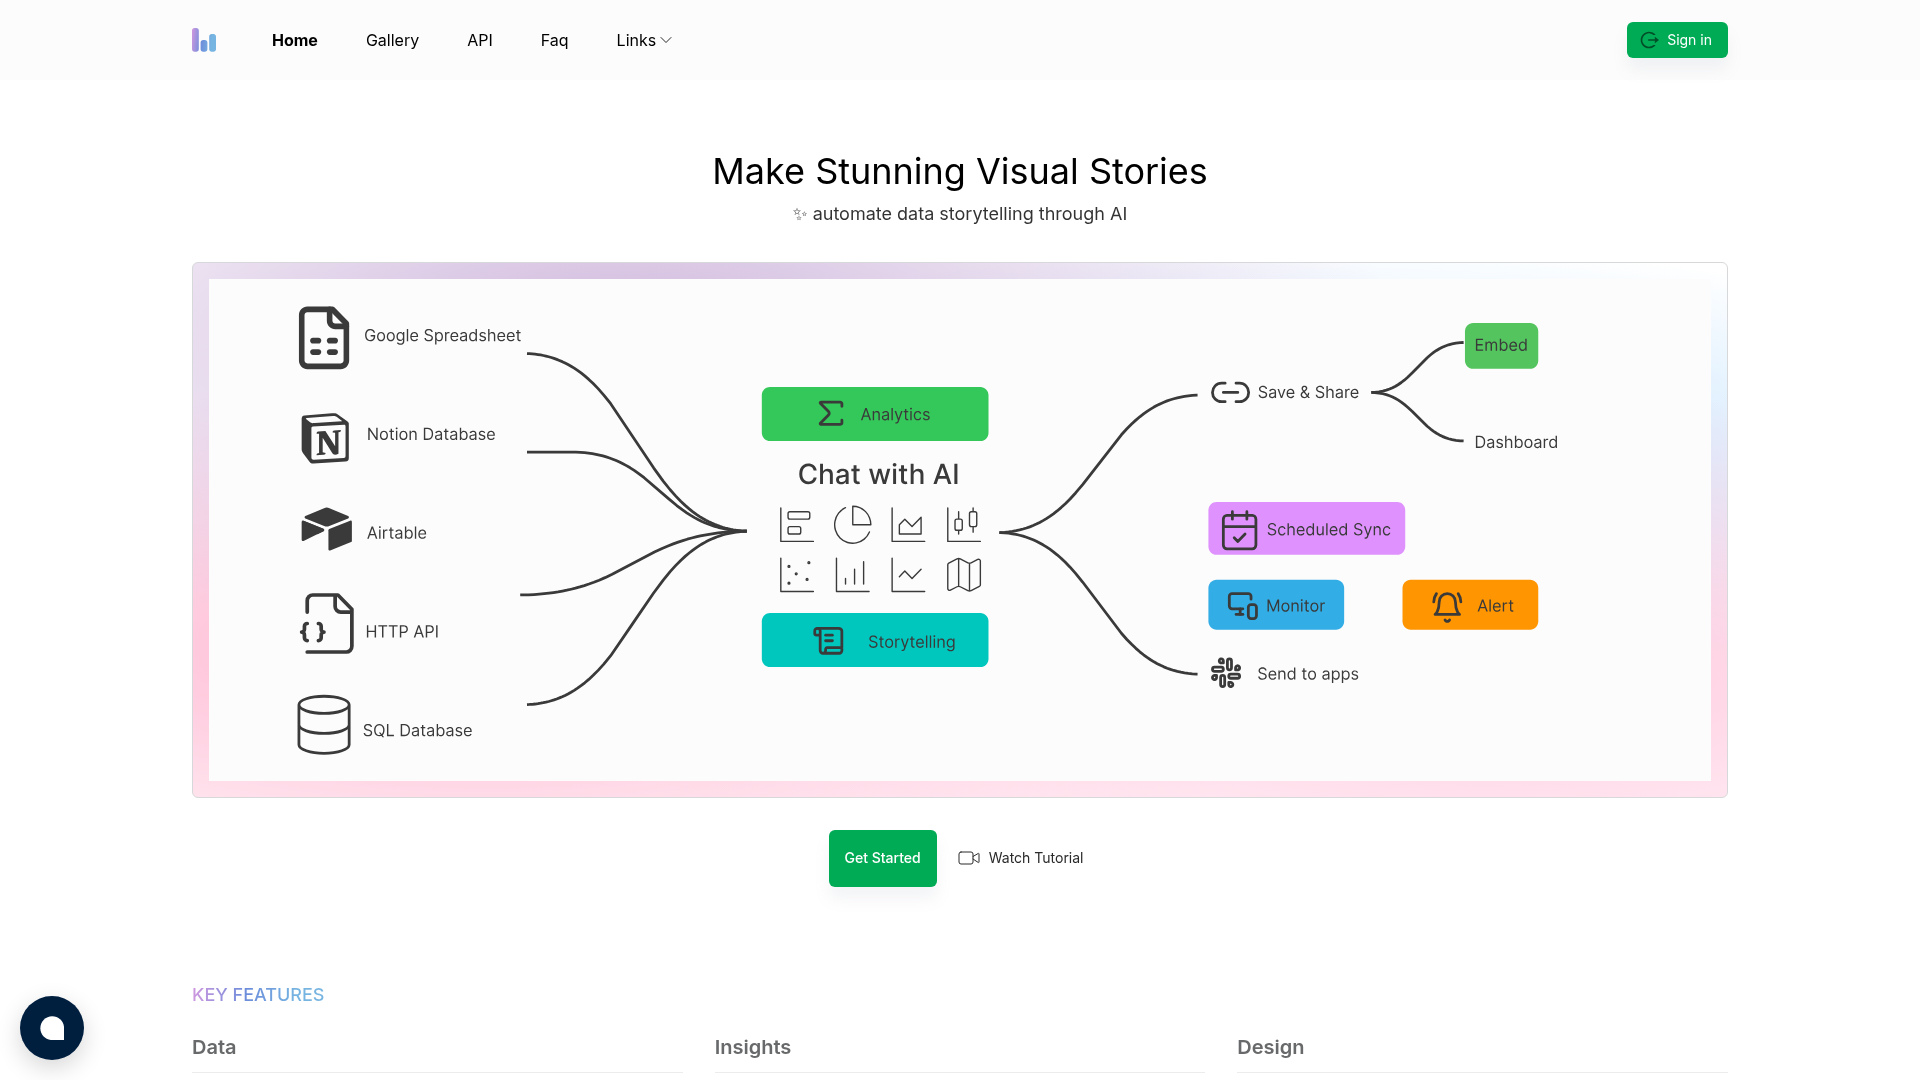Viewport: 1920px width, 1080px height.
Task: Click the vertical bar chart icon
Action: click(x=852, y=575)
